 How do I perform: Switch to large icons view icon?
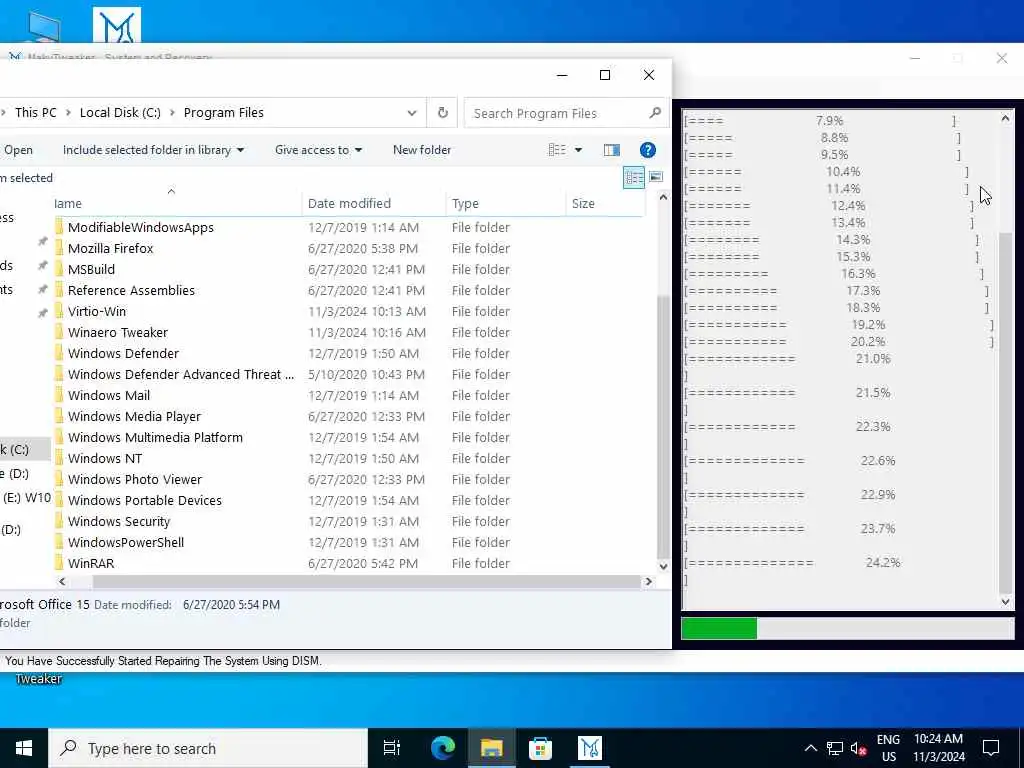click(656, 177)
